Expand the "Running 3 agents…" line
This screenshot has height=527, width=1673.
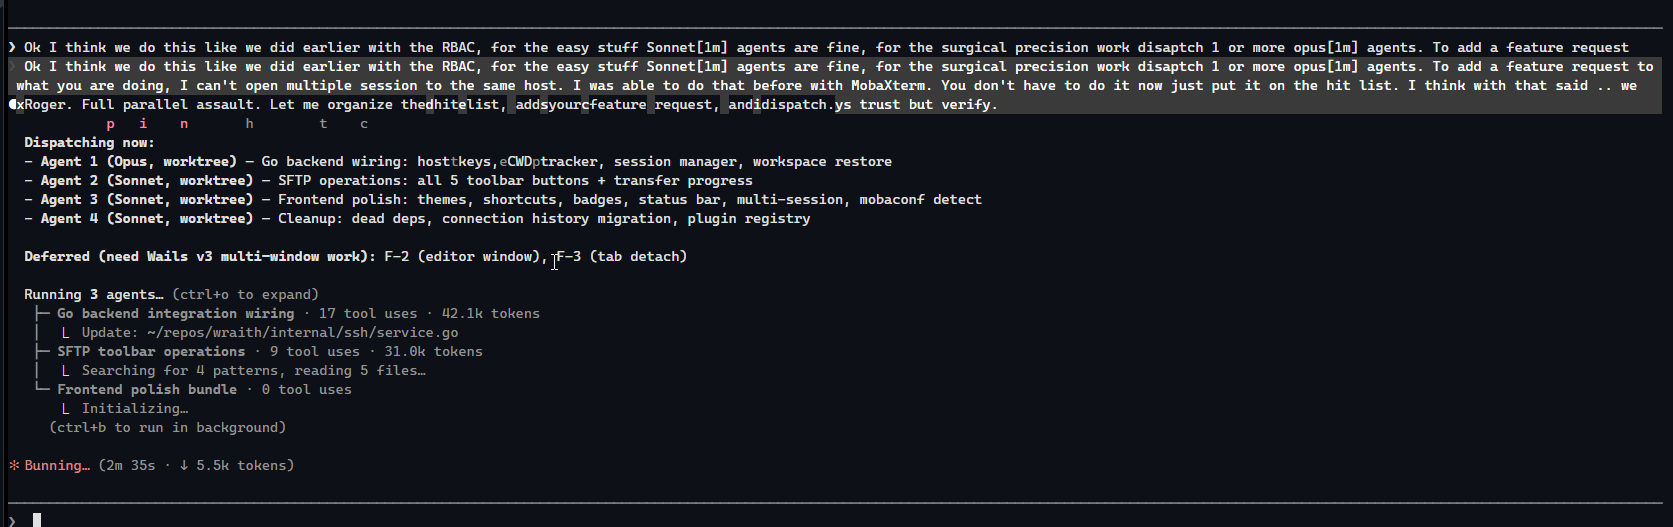[x=93, y=295]
